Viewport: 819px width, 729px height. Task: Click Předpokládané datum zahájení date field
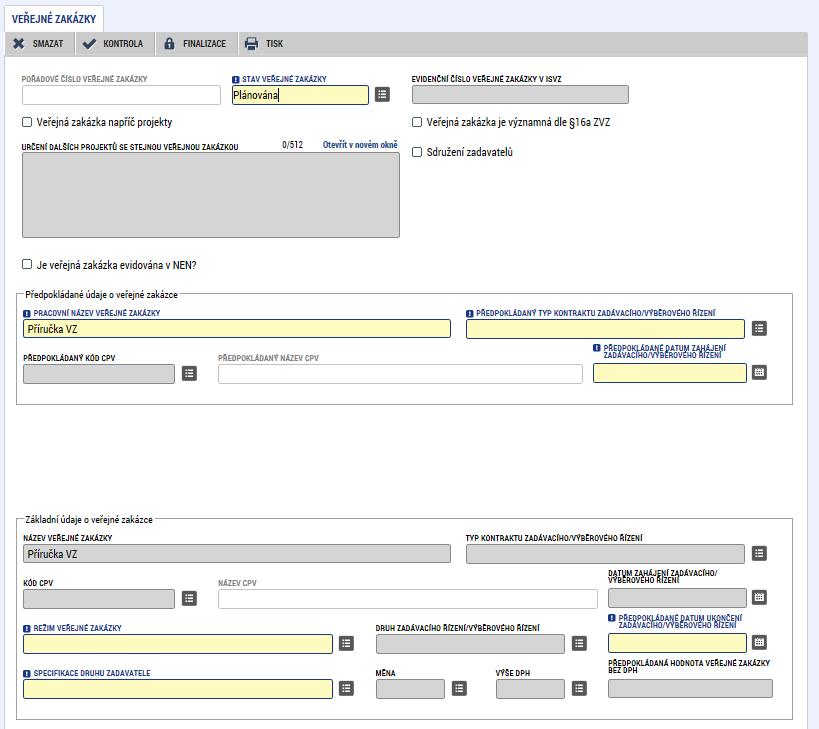670,373
